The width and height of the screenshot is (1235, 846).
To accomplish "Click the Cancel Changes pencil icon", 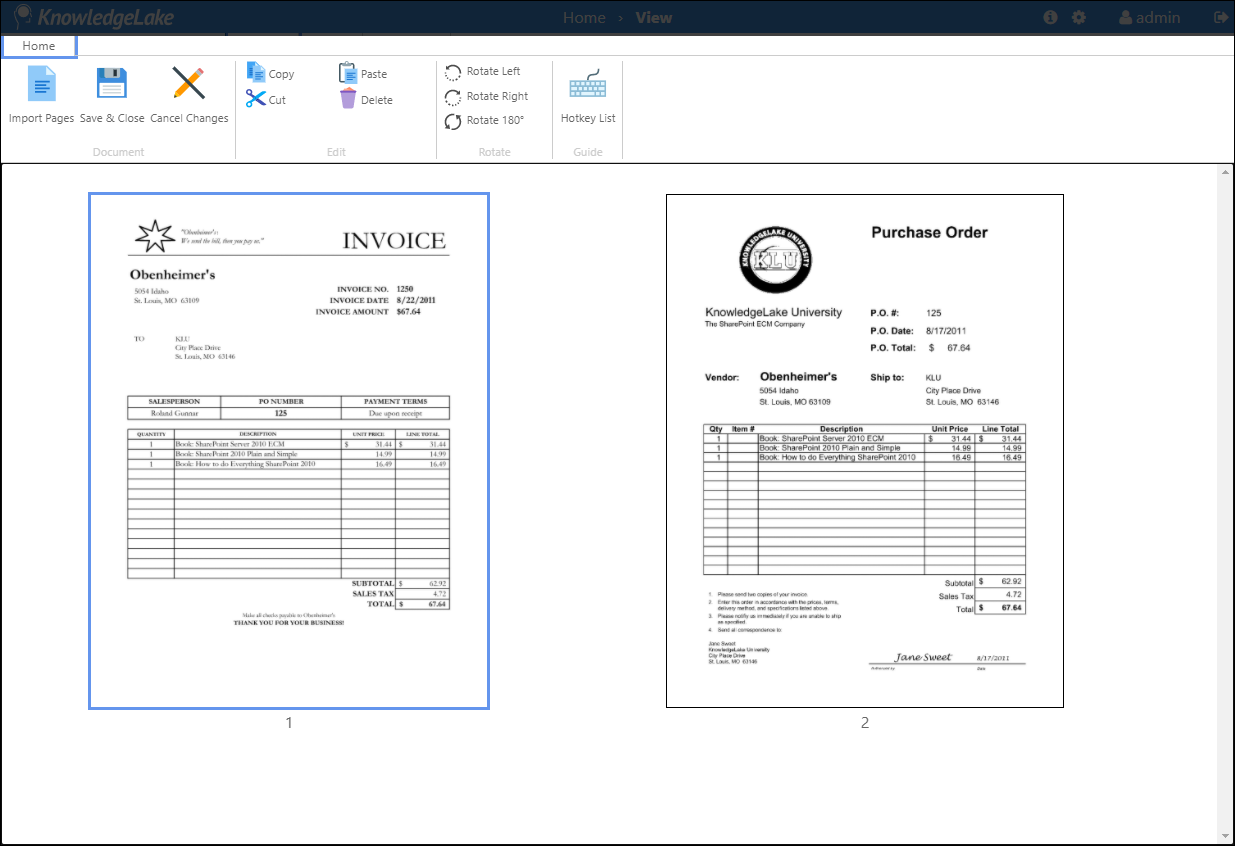I will [x=189, y=83].
